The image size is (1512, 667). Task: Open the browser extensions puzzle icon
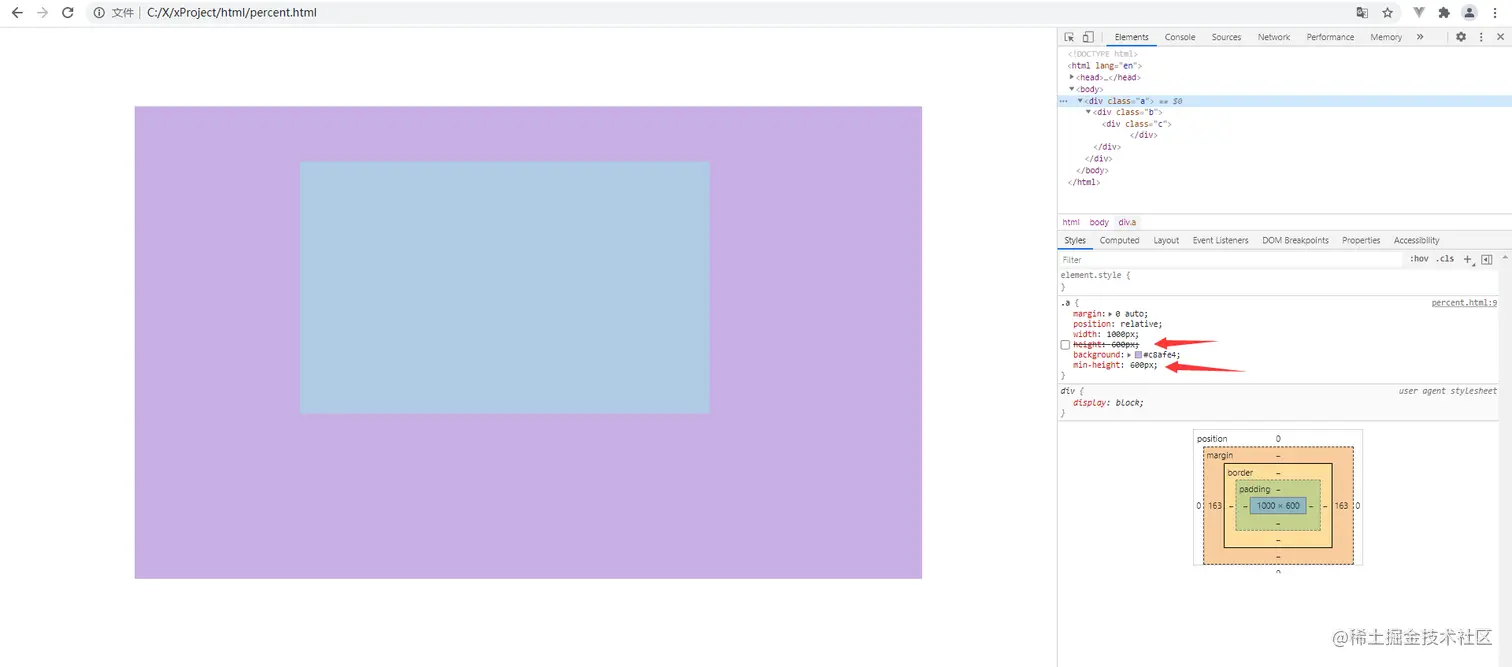coord(1444,13)
